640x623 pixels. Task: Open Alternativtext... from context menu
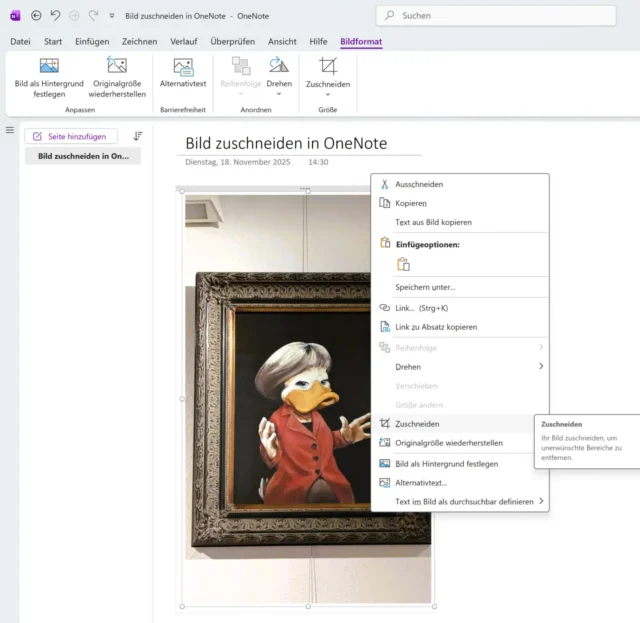tap(460, 483)
